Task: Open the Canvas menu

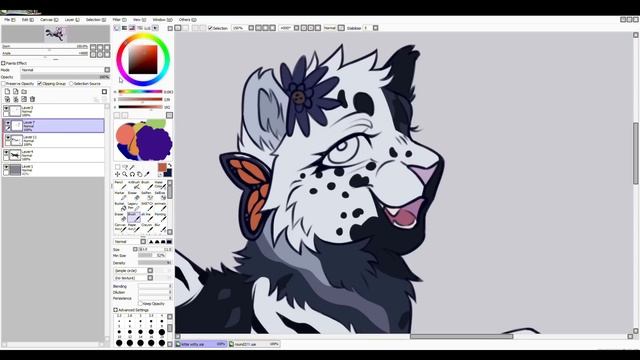Action: click(x=49, y=20)
